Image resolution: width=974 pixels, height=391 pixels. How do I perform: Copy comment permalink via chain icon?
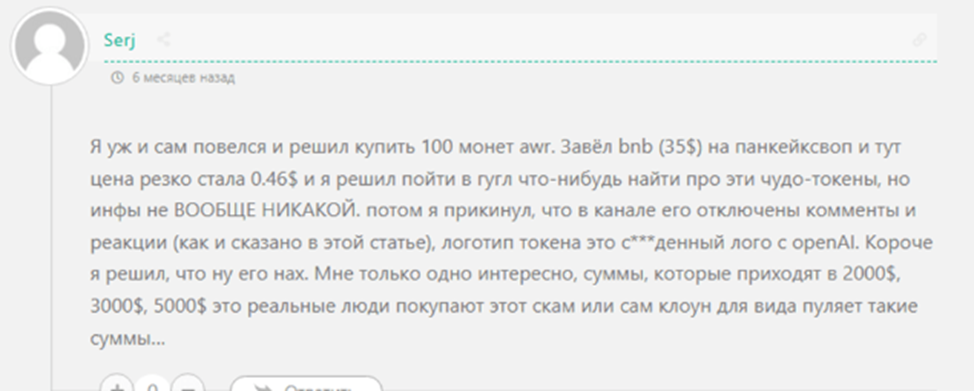point(919,40)
